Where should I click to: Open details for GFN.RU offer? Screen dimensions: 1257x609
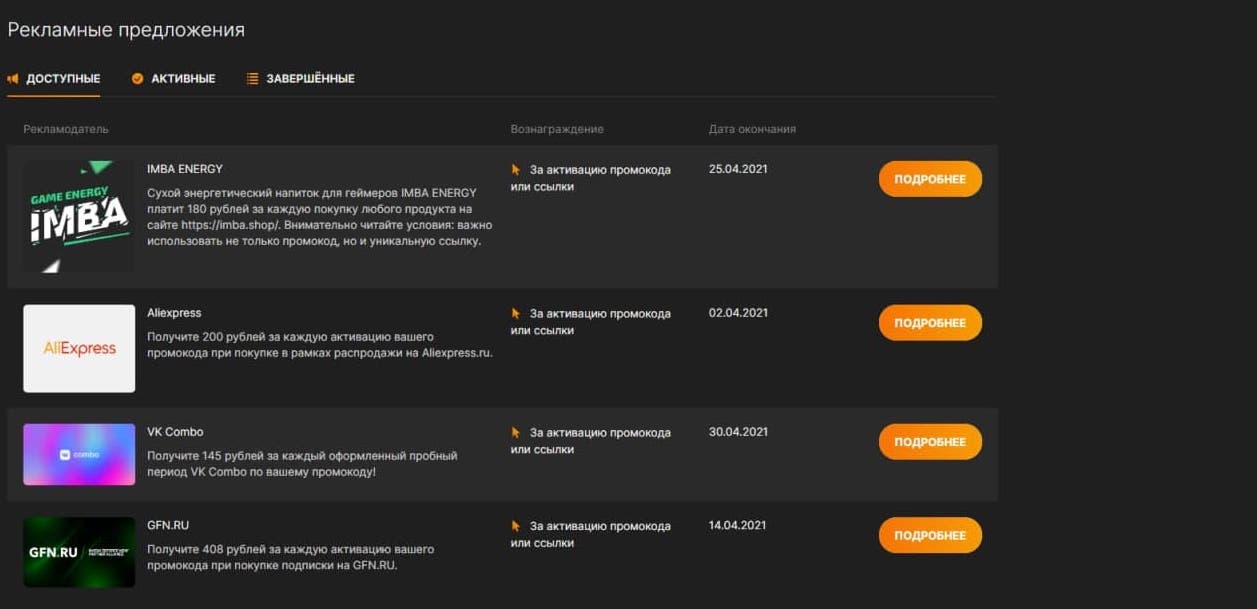tap(929, 535)
